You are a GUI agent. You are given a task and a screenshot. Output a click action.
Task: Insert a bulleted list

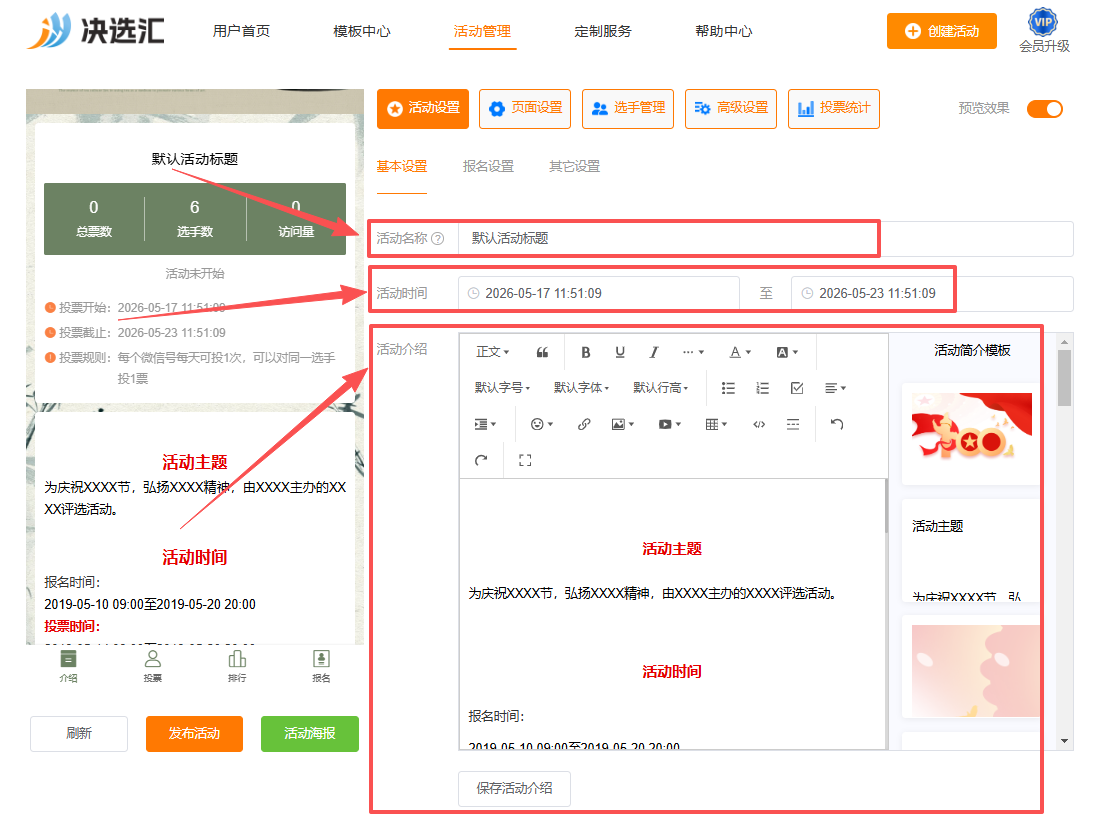(x=728, y=388)
